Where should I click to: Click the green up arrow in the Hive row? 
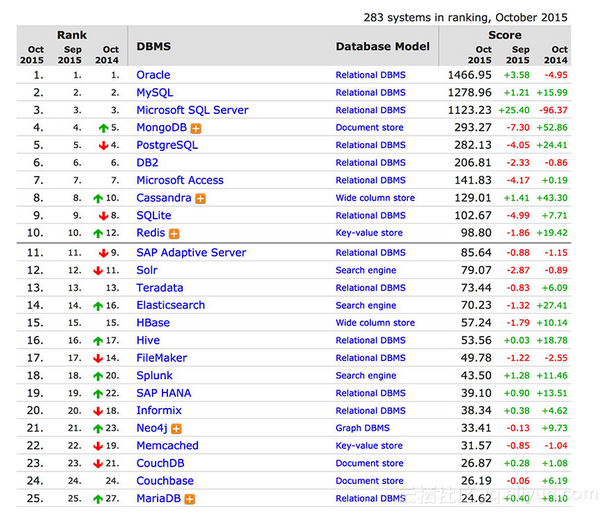click(98, 341)
